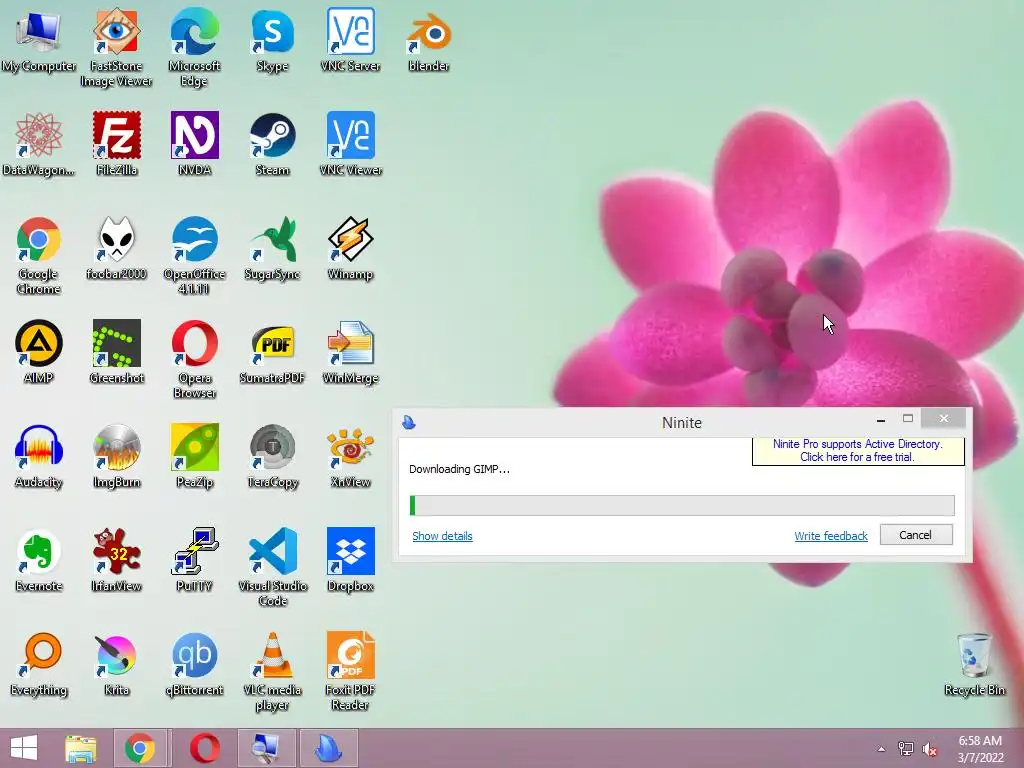Open the Windows Start button

[x=24, y=748]
